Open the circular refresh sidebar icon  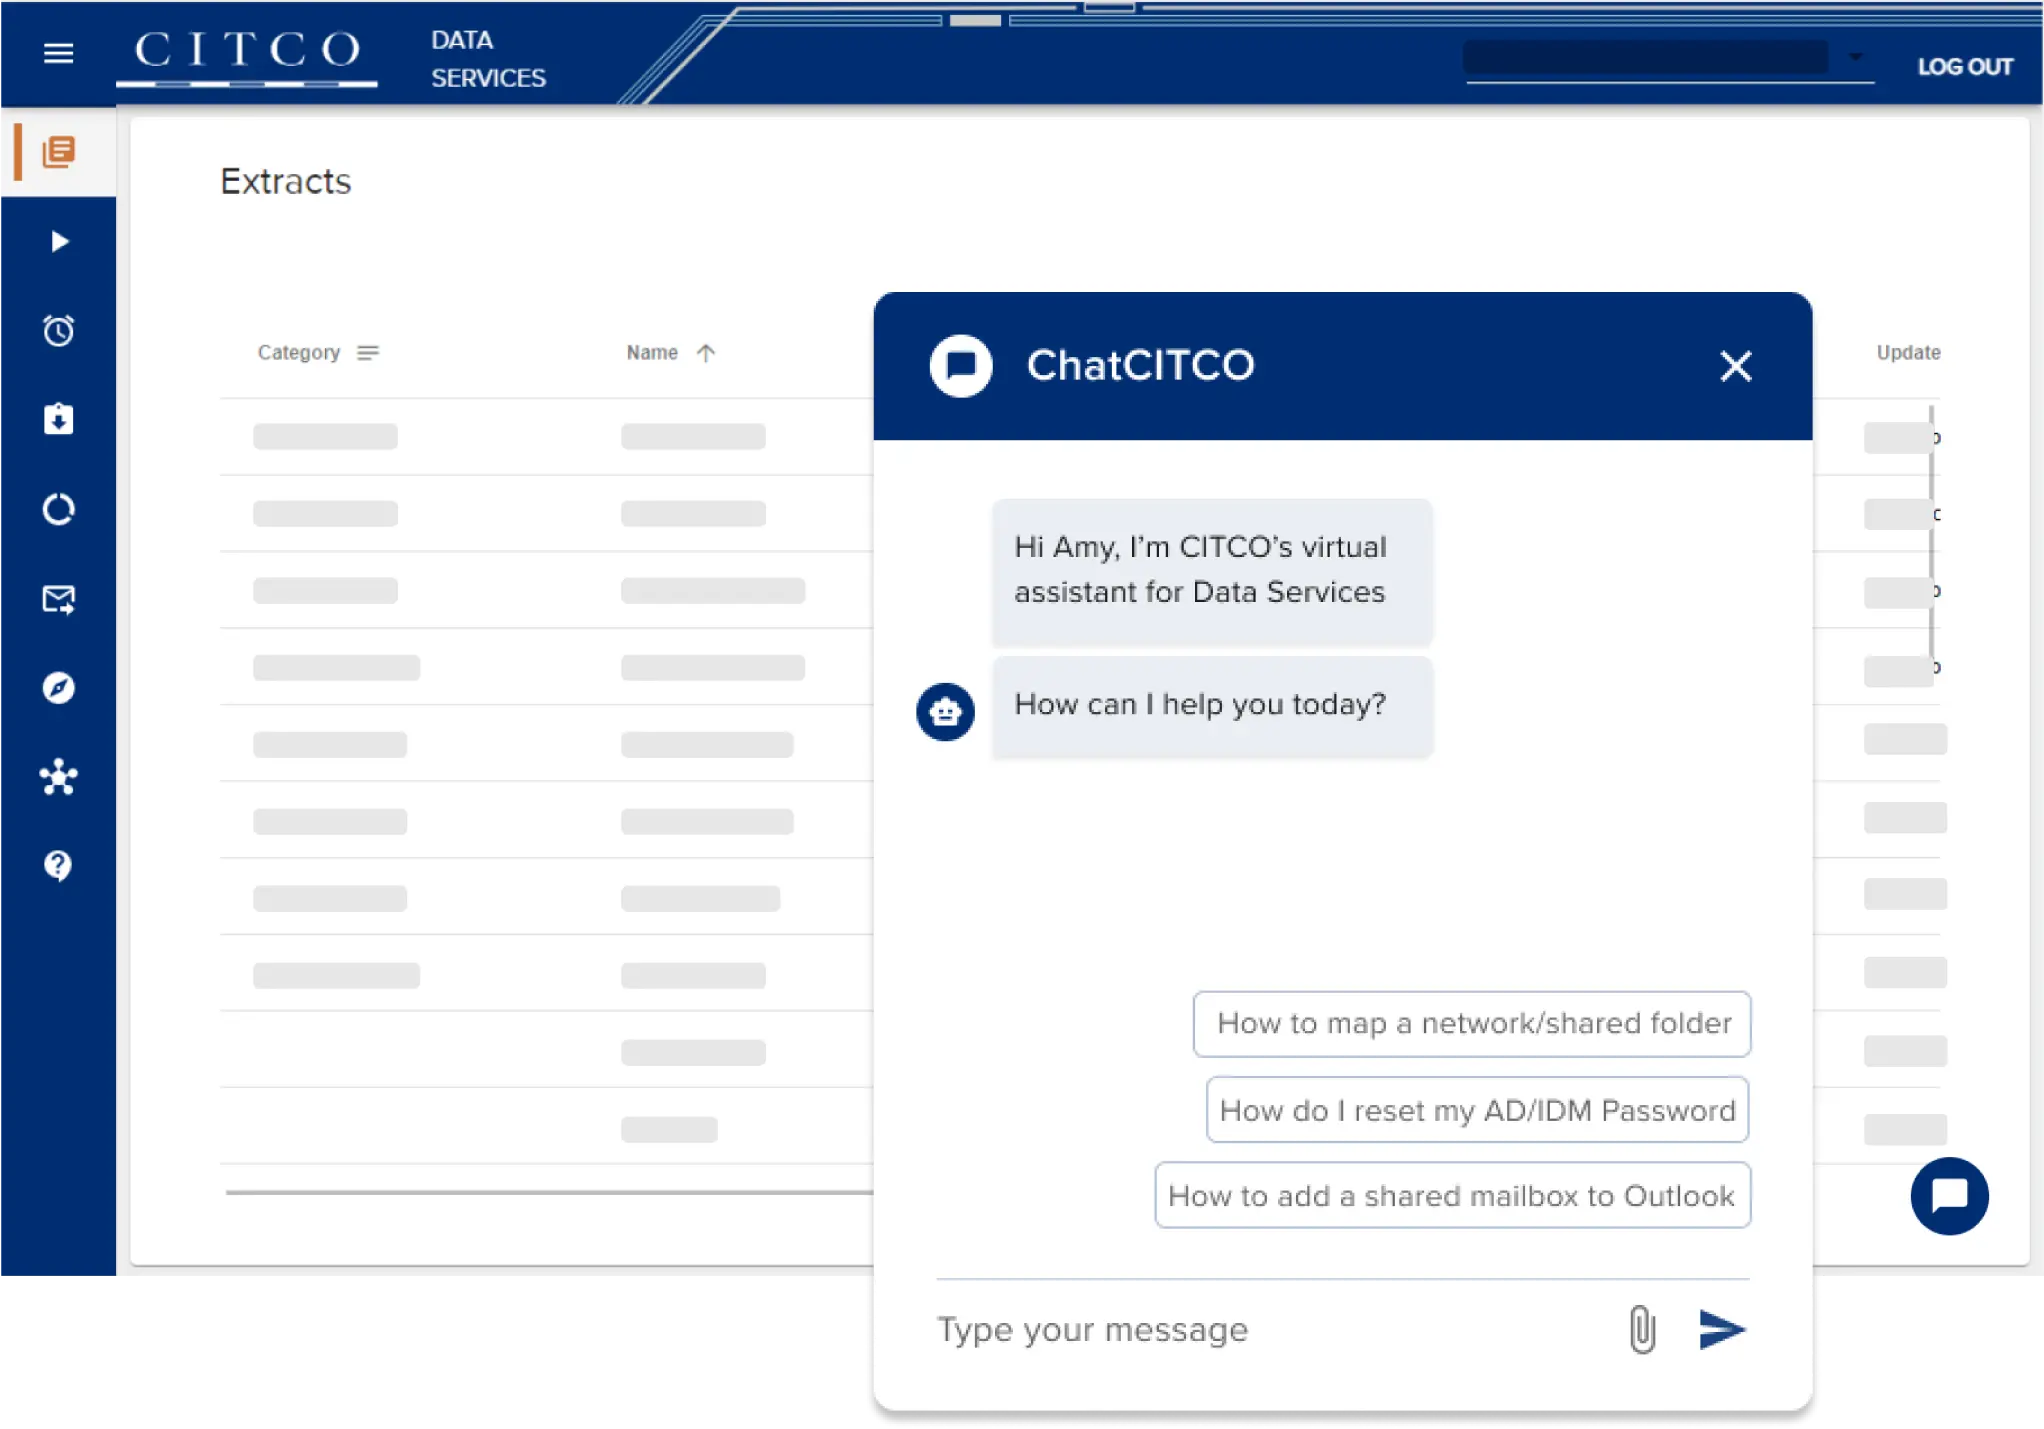[x=58, y=509]
